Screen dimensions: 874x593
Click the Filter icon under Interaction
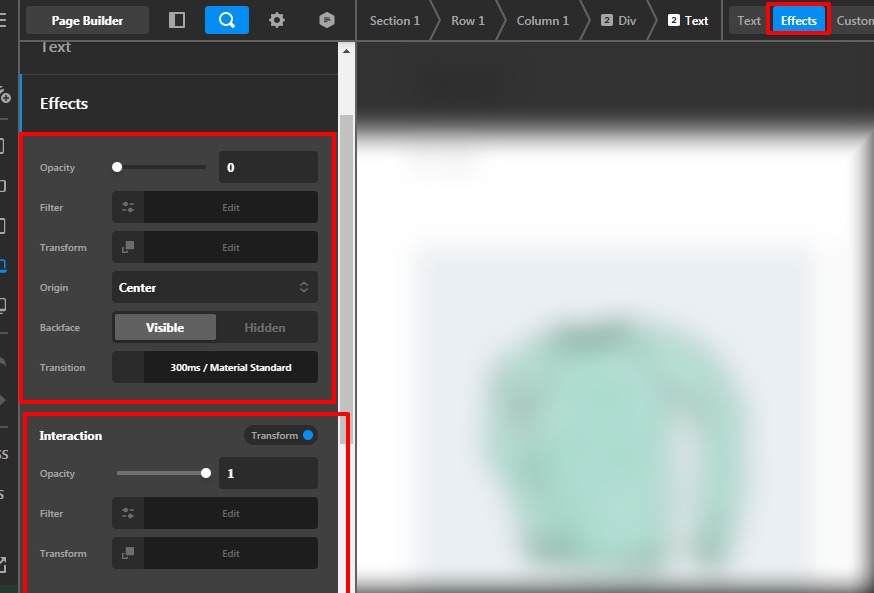127,513
